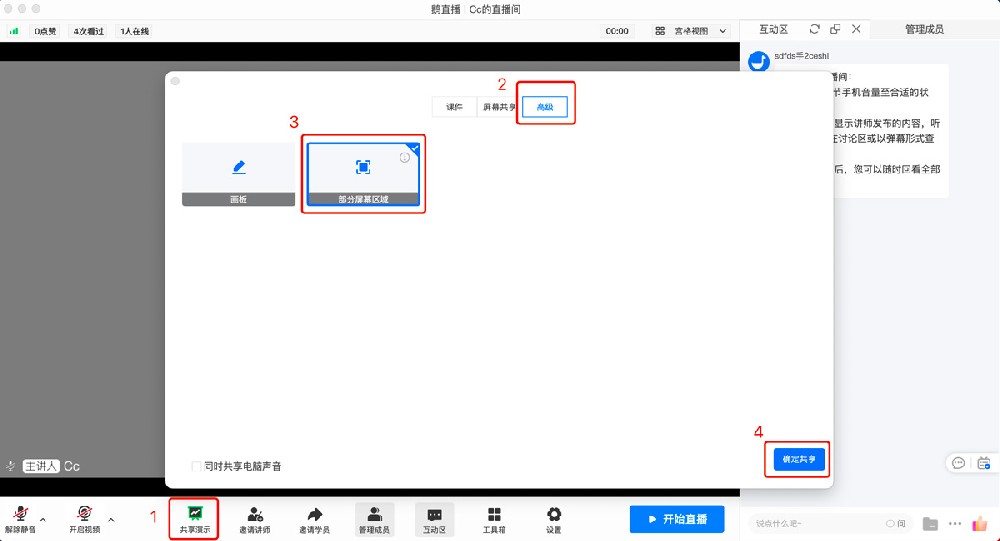Switch to the 课件 tab

(x=454, y=107)
